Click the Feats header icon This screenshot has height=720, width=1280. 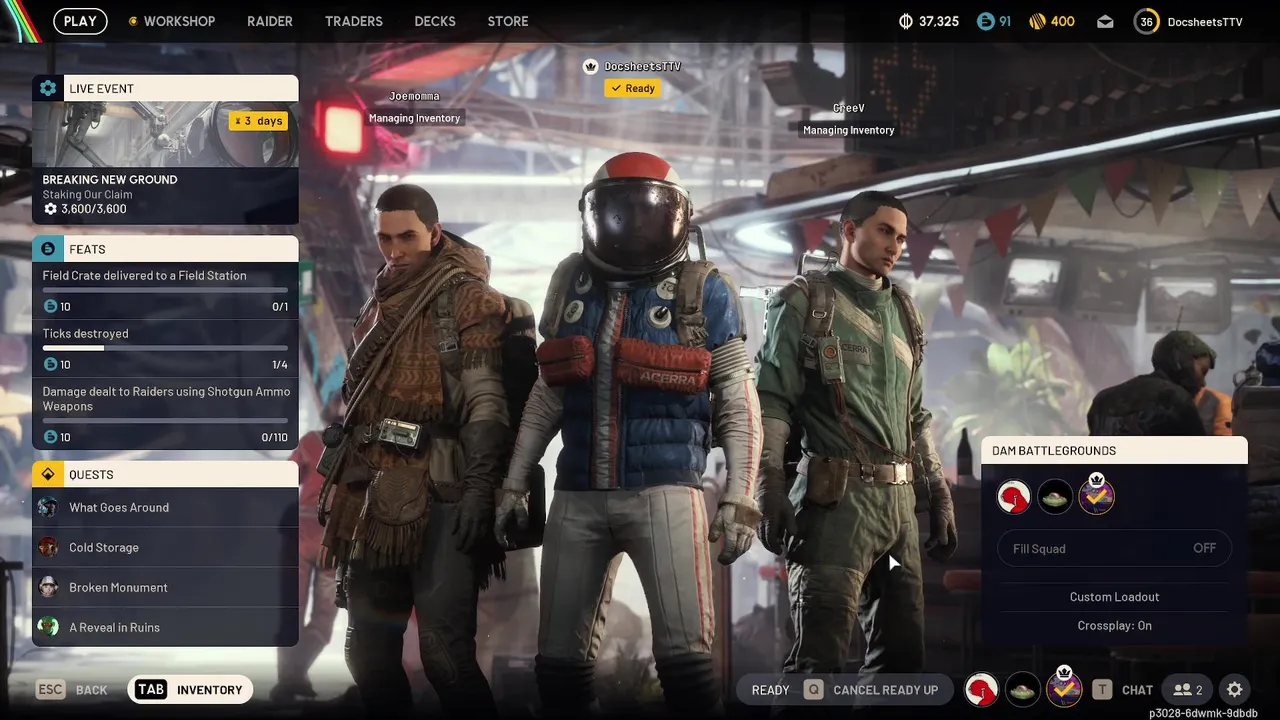(x=48, y=249)
